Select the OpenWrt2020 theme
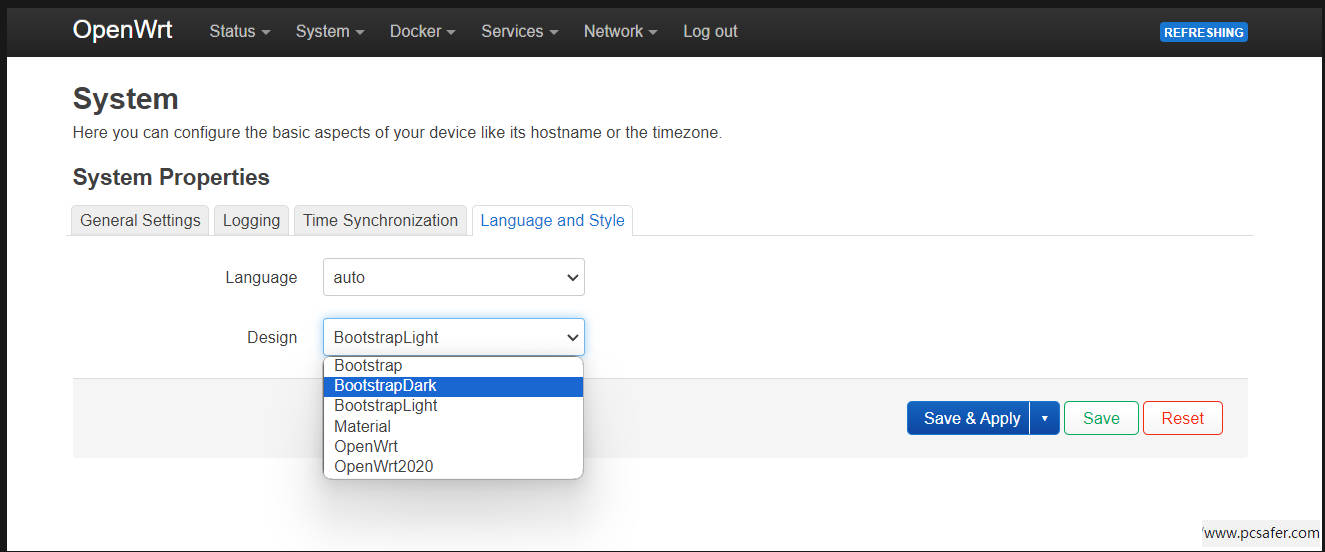The width and height of the screenshot is (1325, 552). 383,467
